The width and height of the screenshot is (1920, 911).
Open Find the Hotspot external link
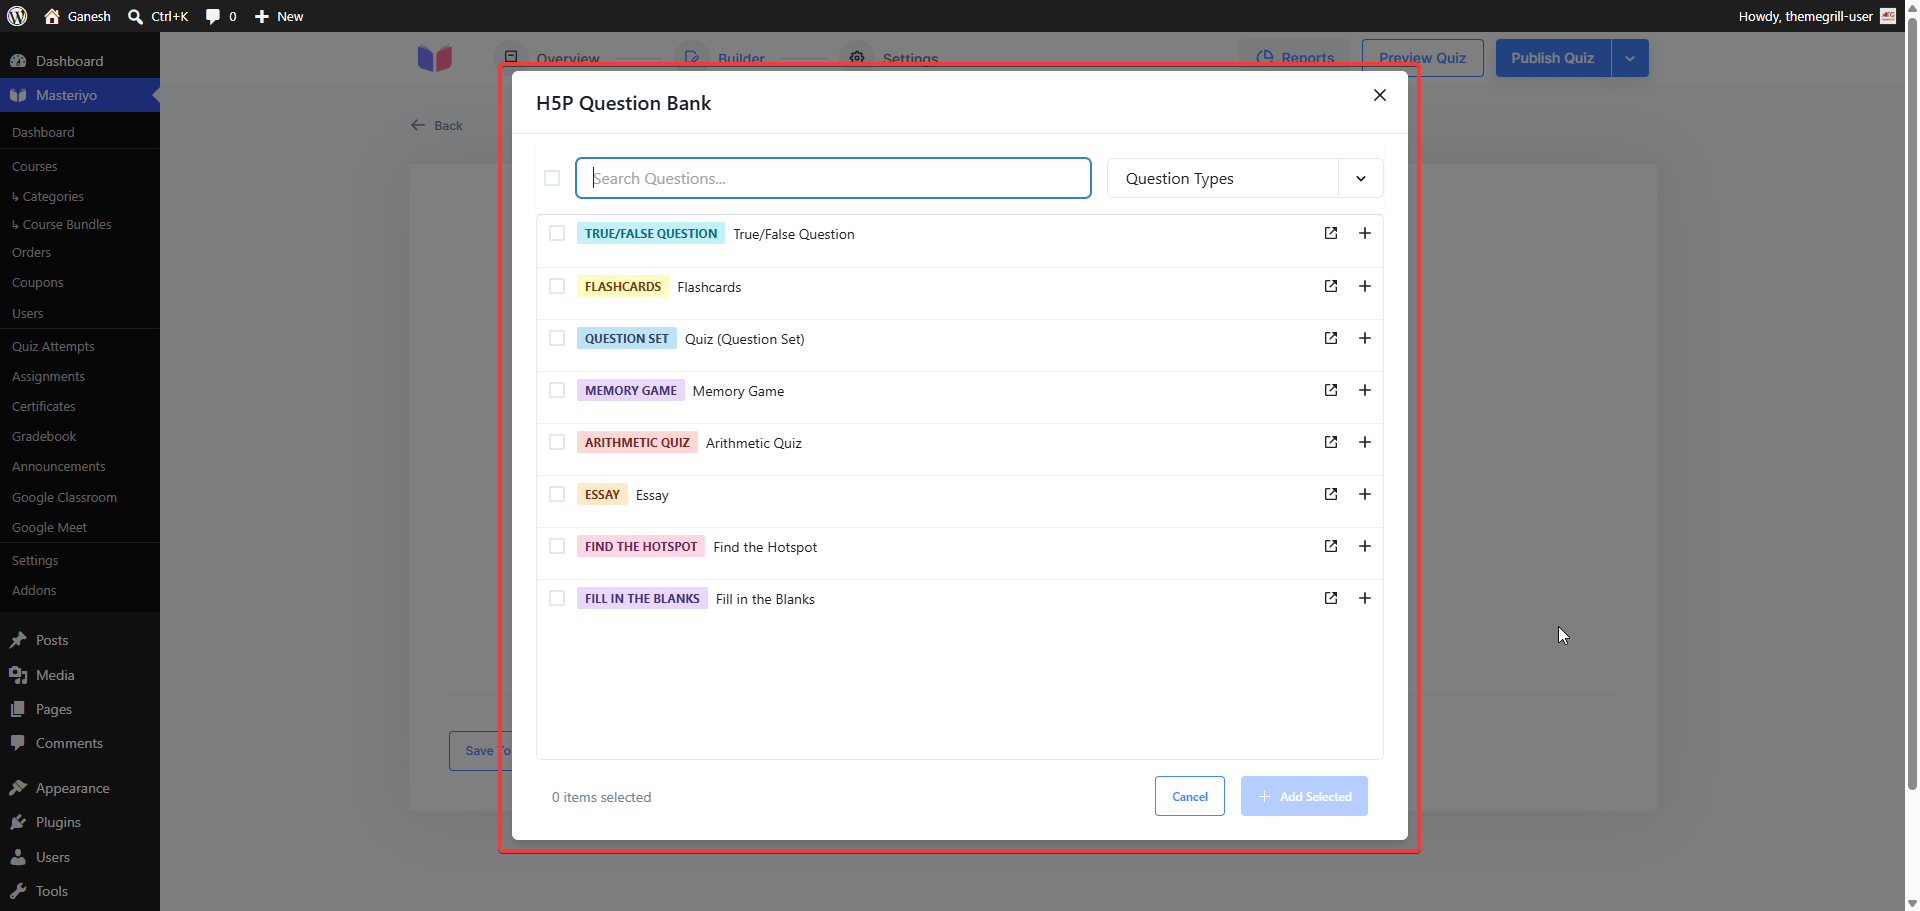click(1331, 546)
